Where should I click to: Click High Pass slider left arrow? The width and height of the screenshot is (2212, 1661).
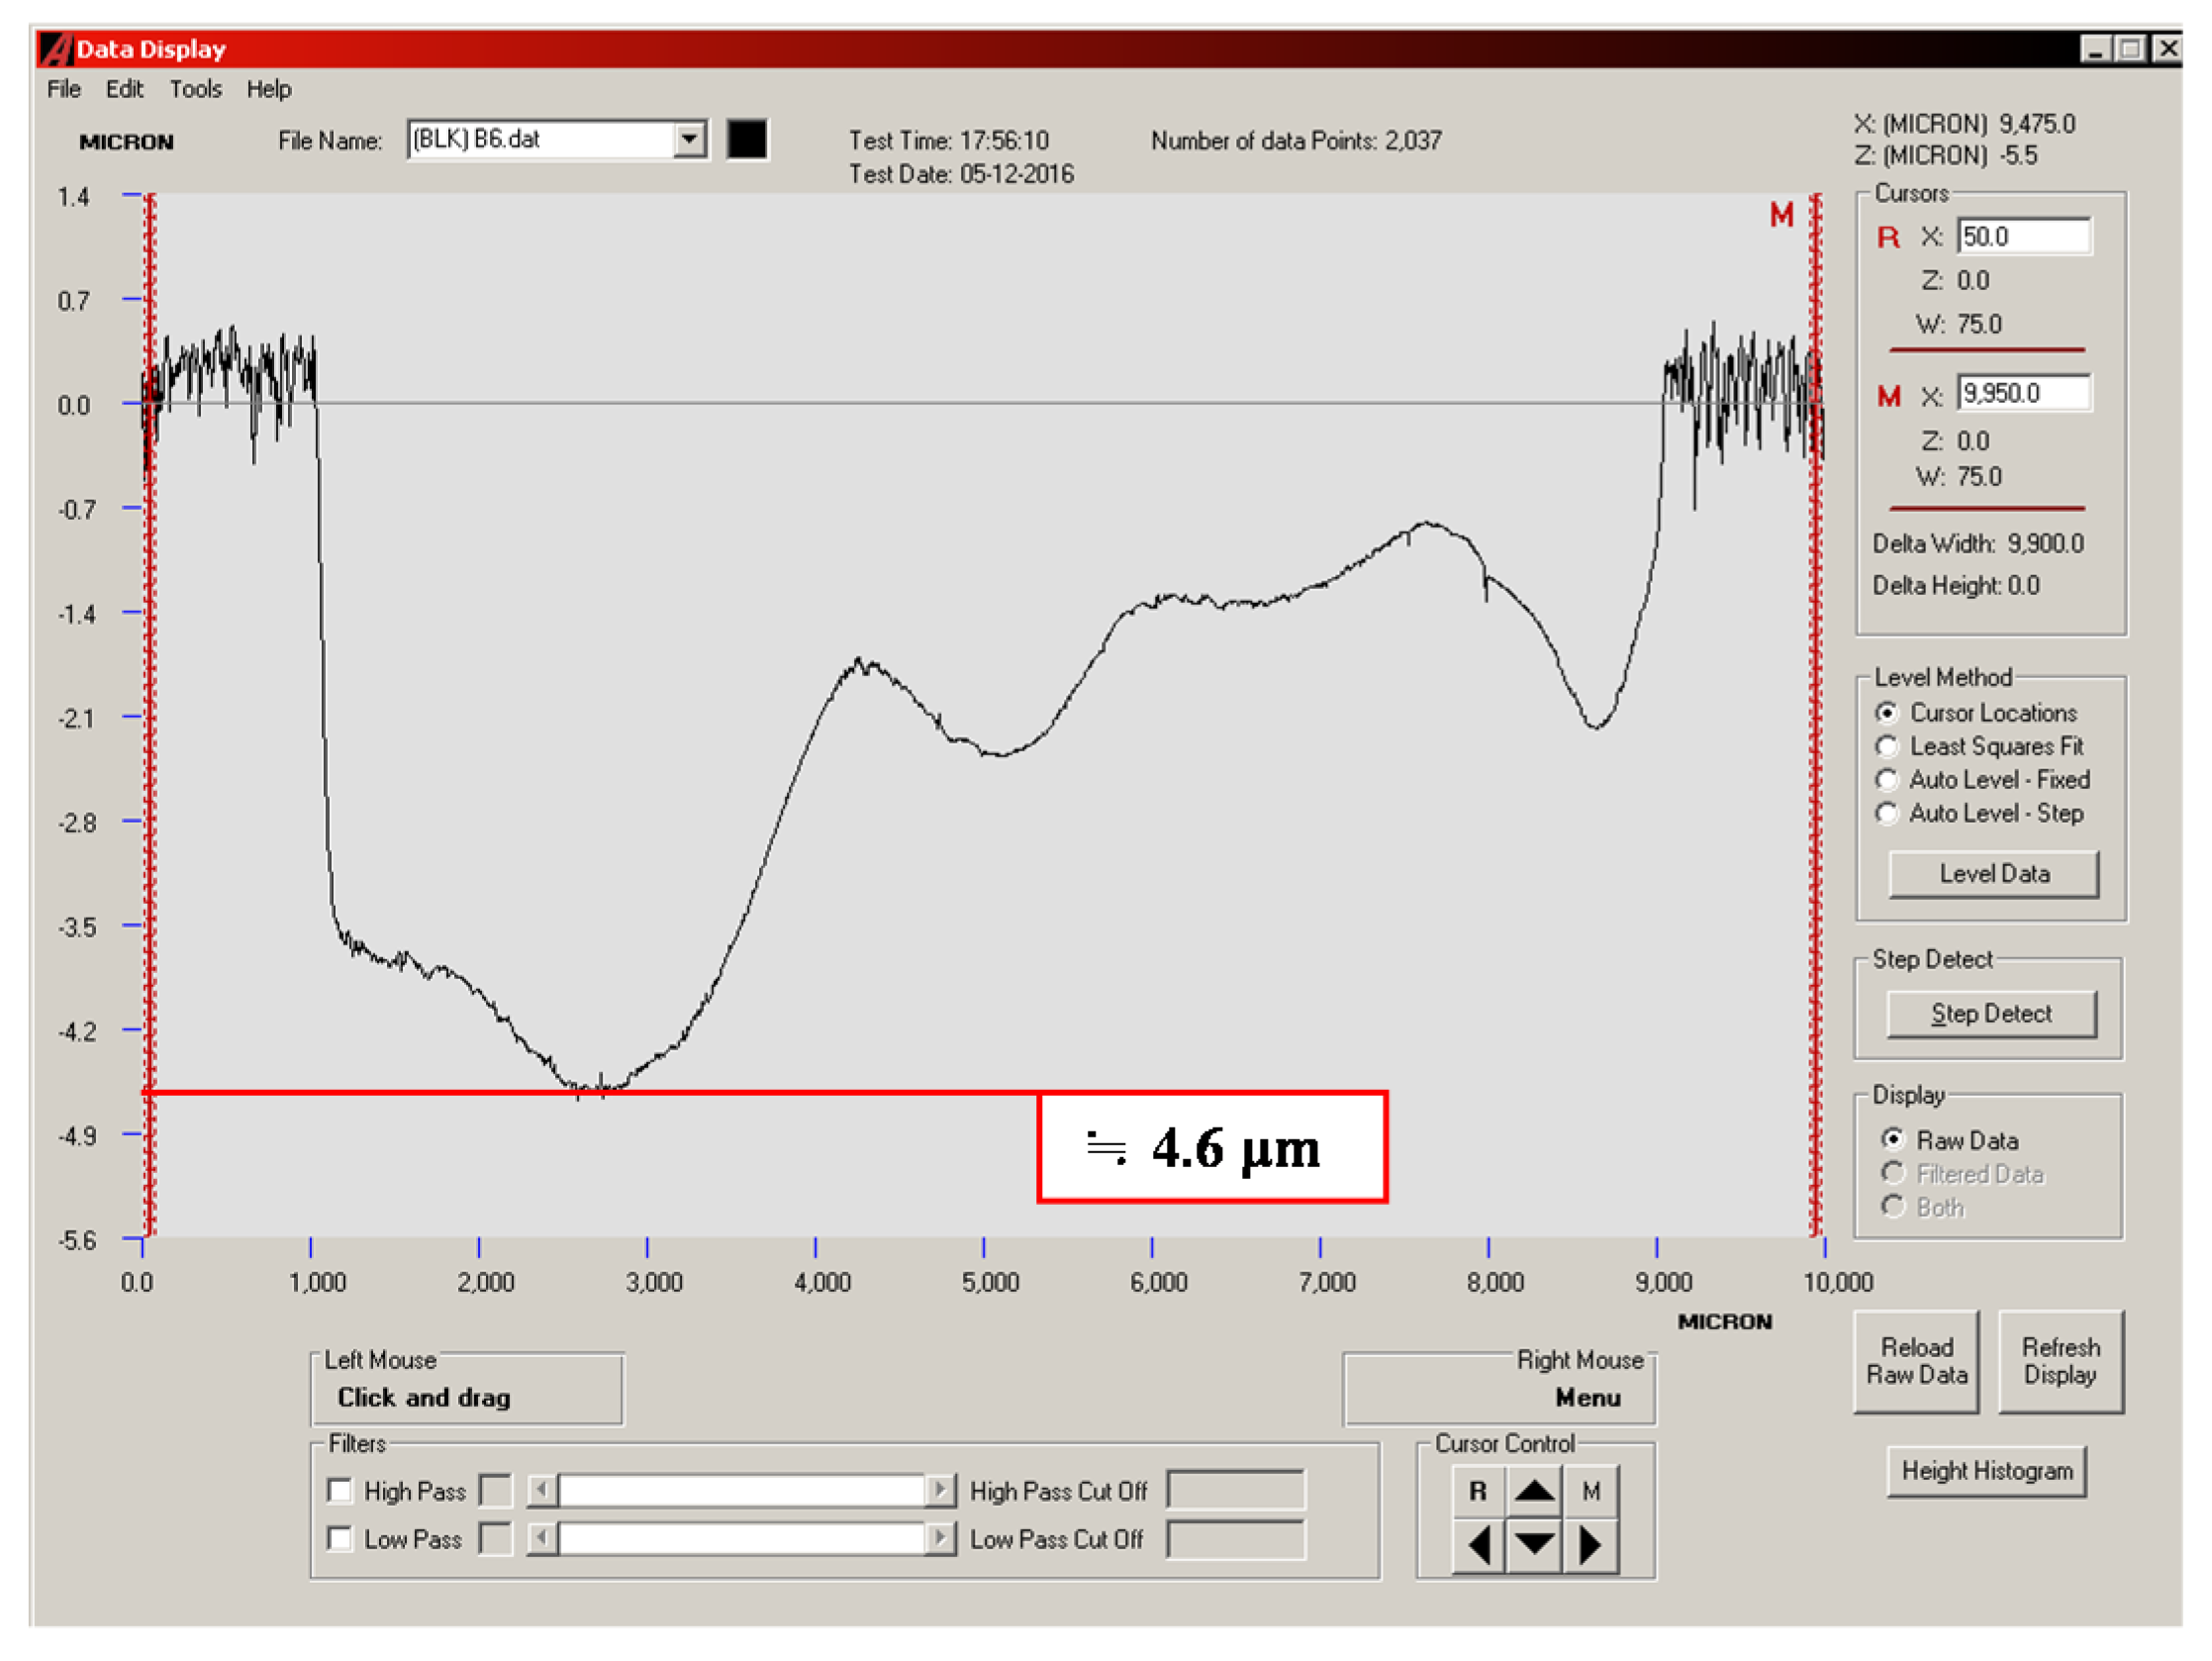[x=542, y=1491]
